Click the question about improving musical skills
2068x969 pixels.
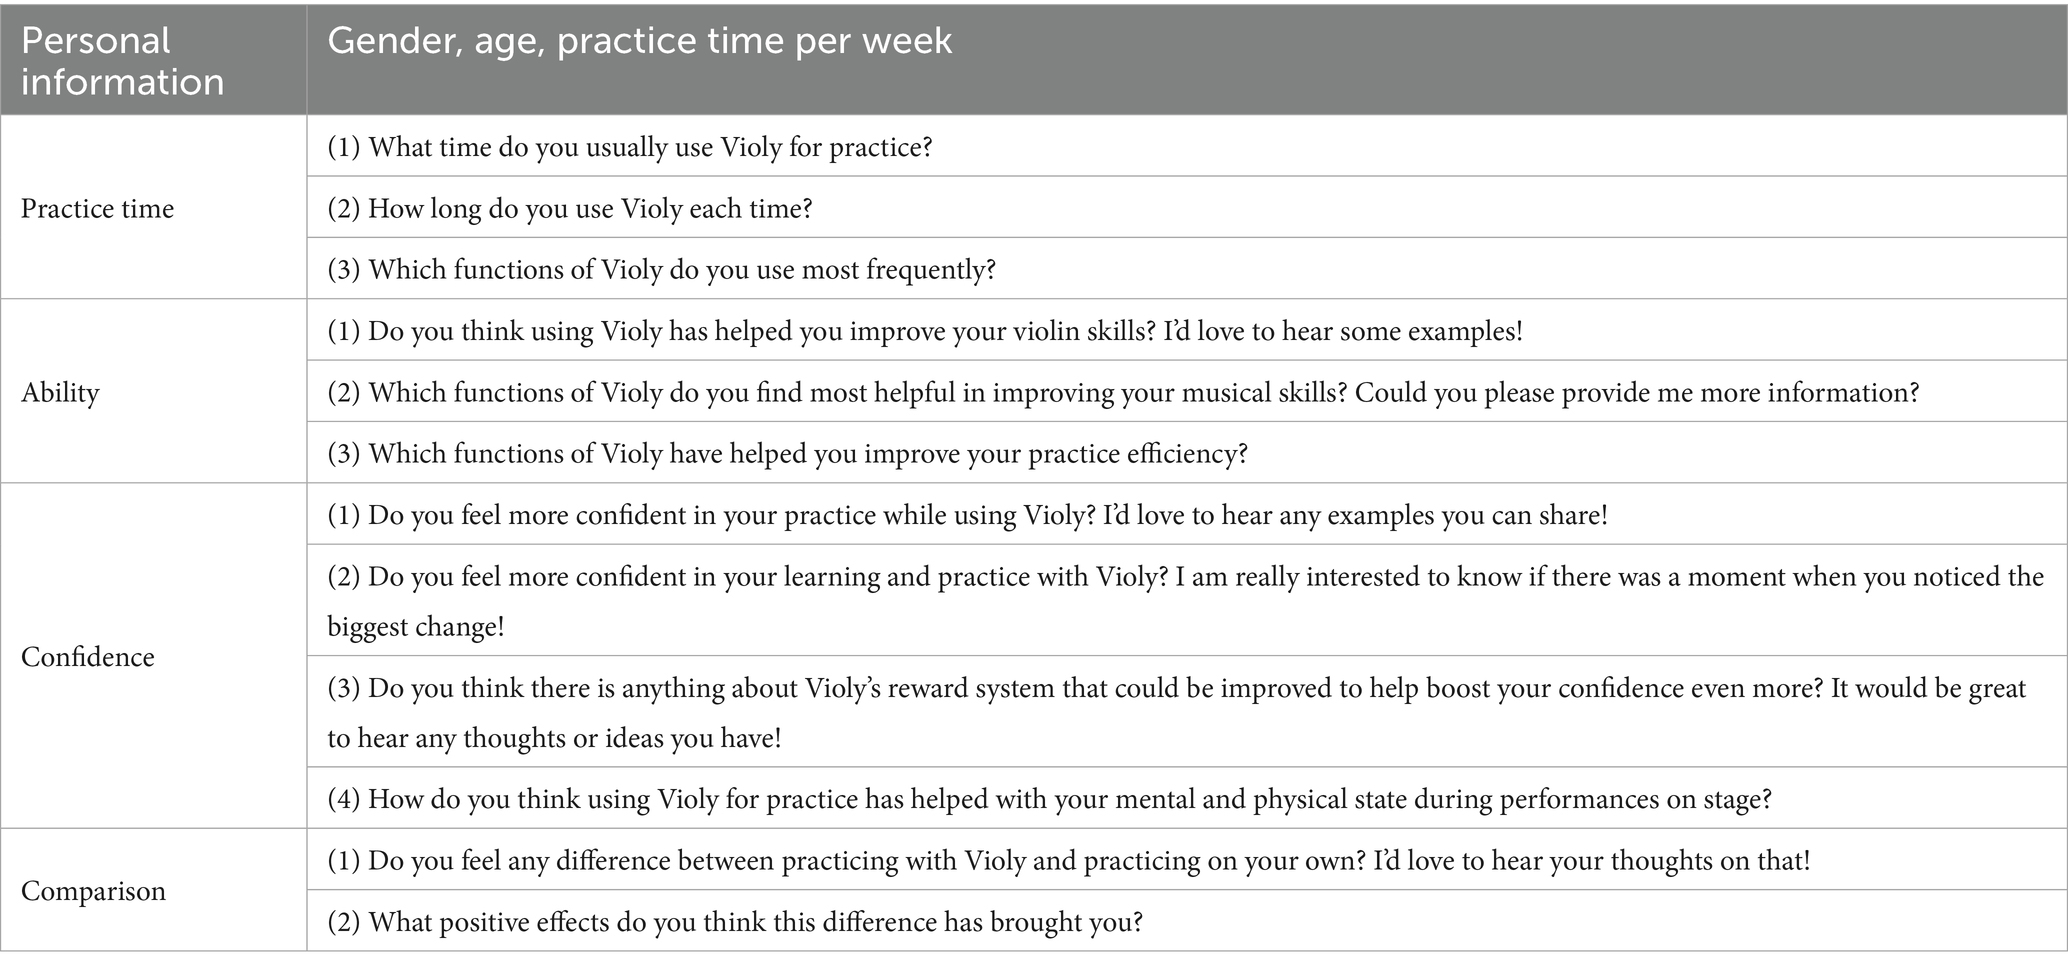(x=1123, y=392)
